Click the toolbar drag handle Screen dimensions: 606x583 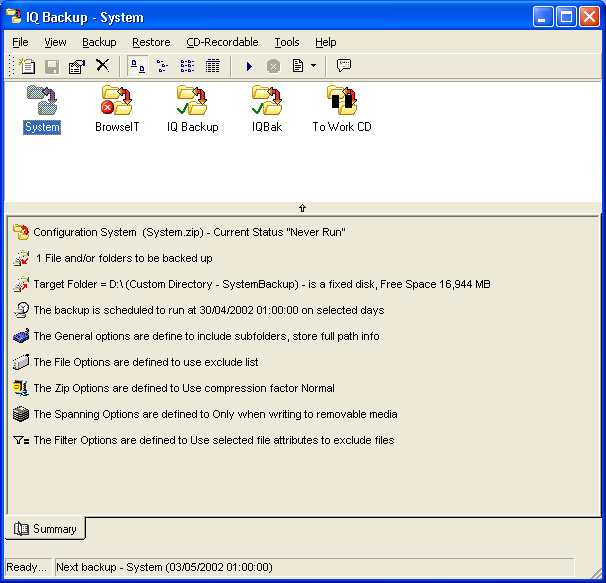pos(11,66)
